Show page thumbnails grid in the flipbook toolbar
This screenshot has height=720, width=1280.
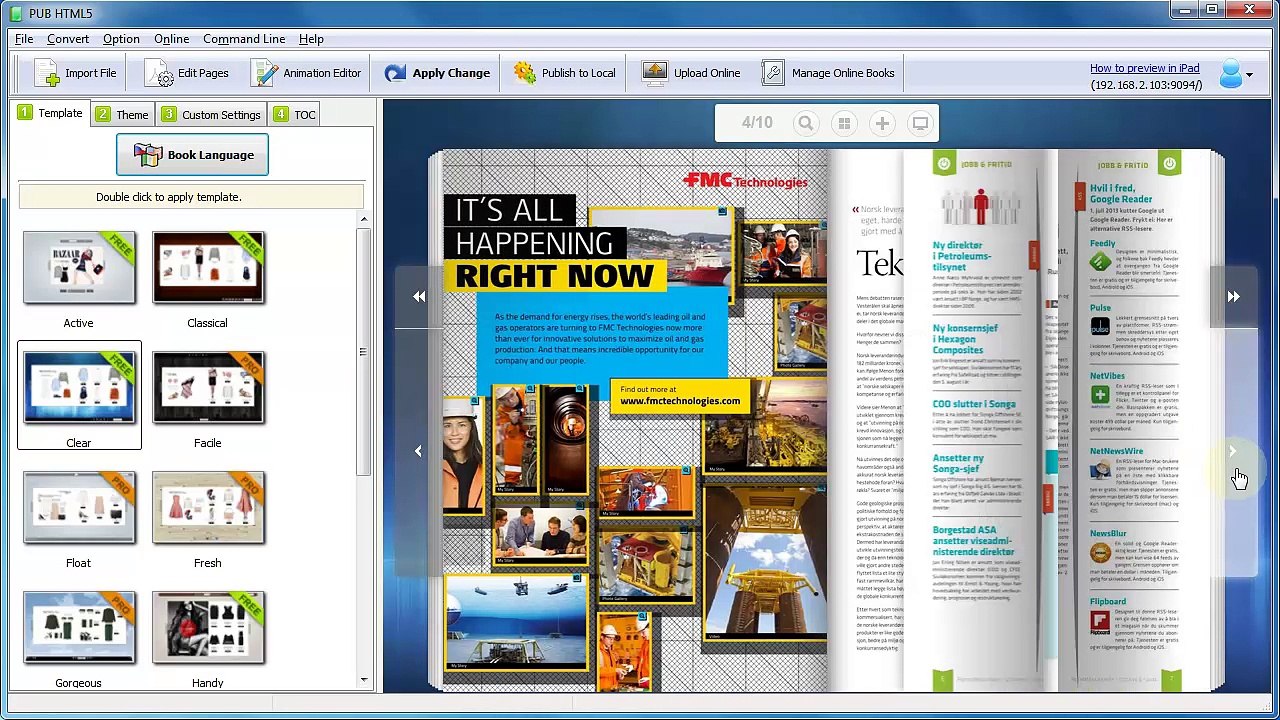[844, 123]
